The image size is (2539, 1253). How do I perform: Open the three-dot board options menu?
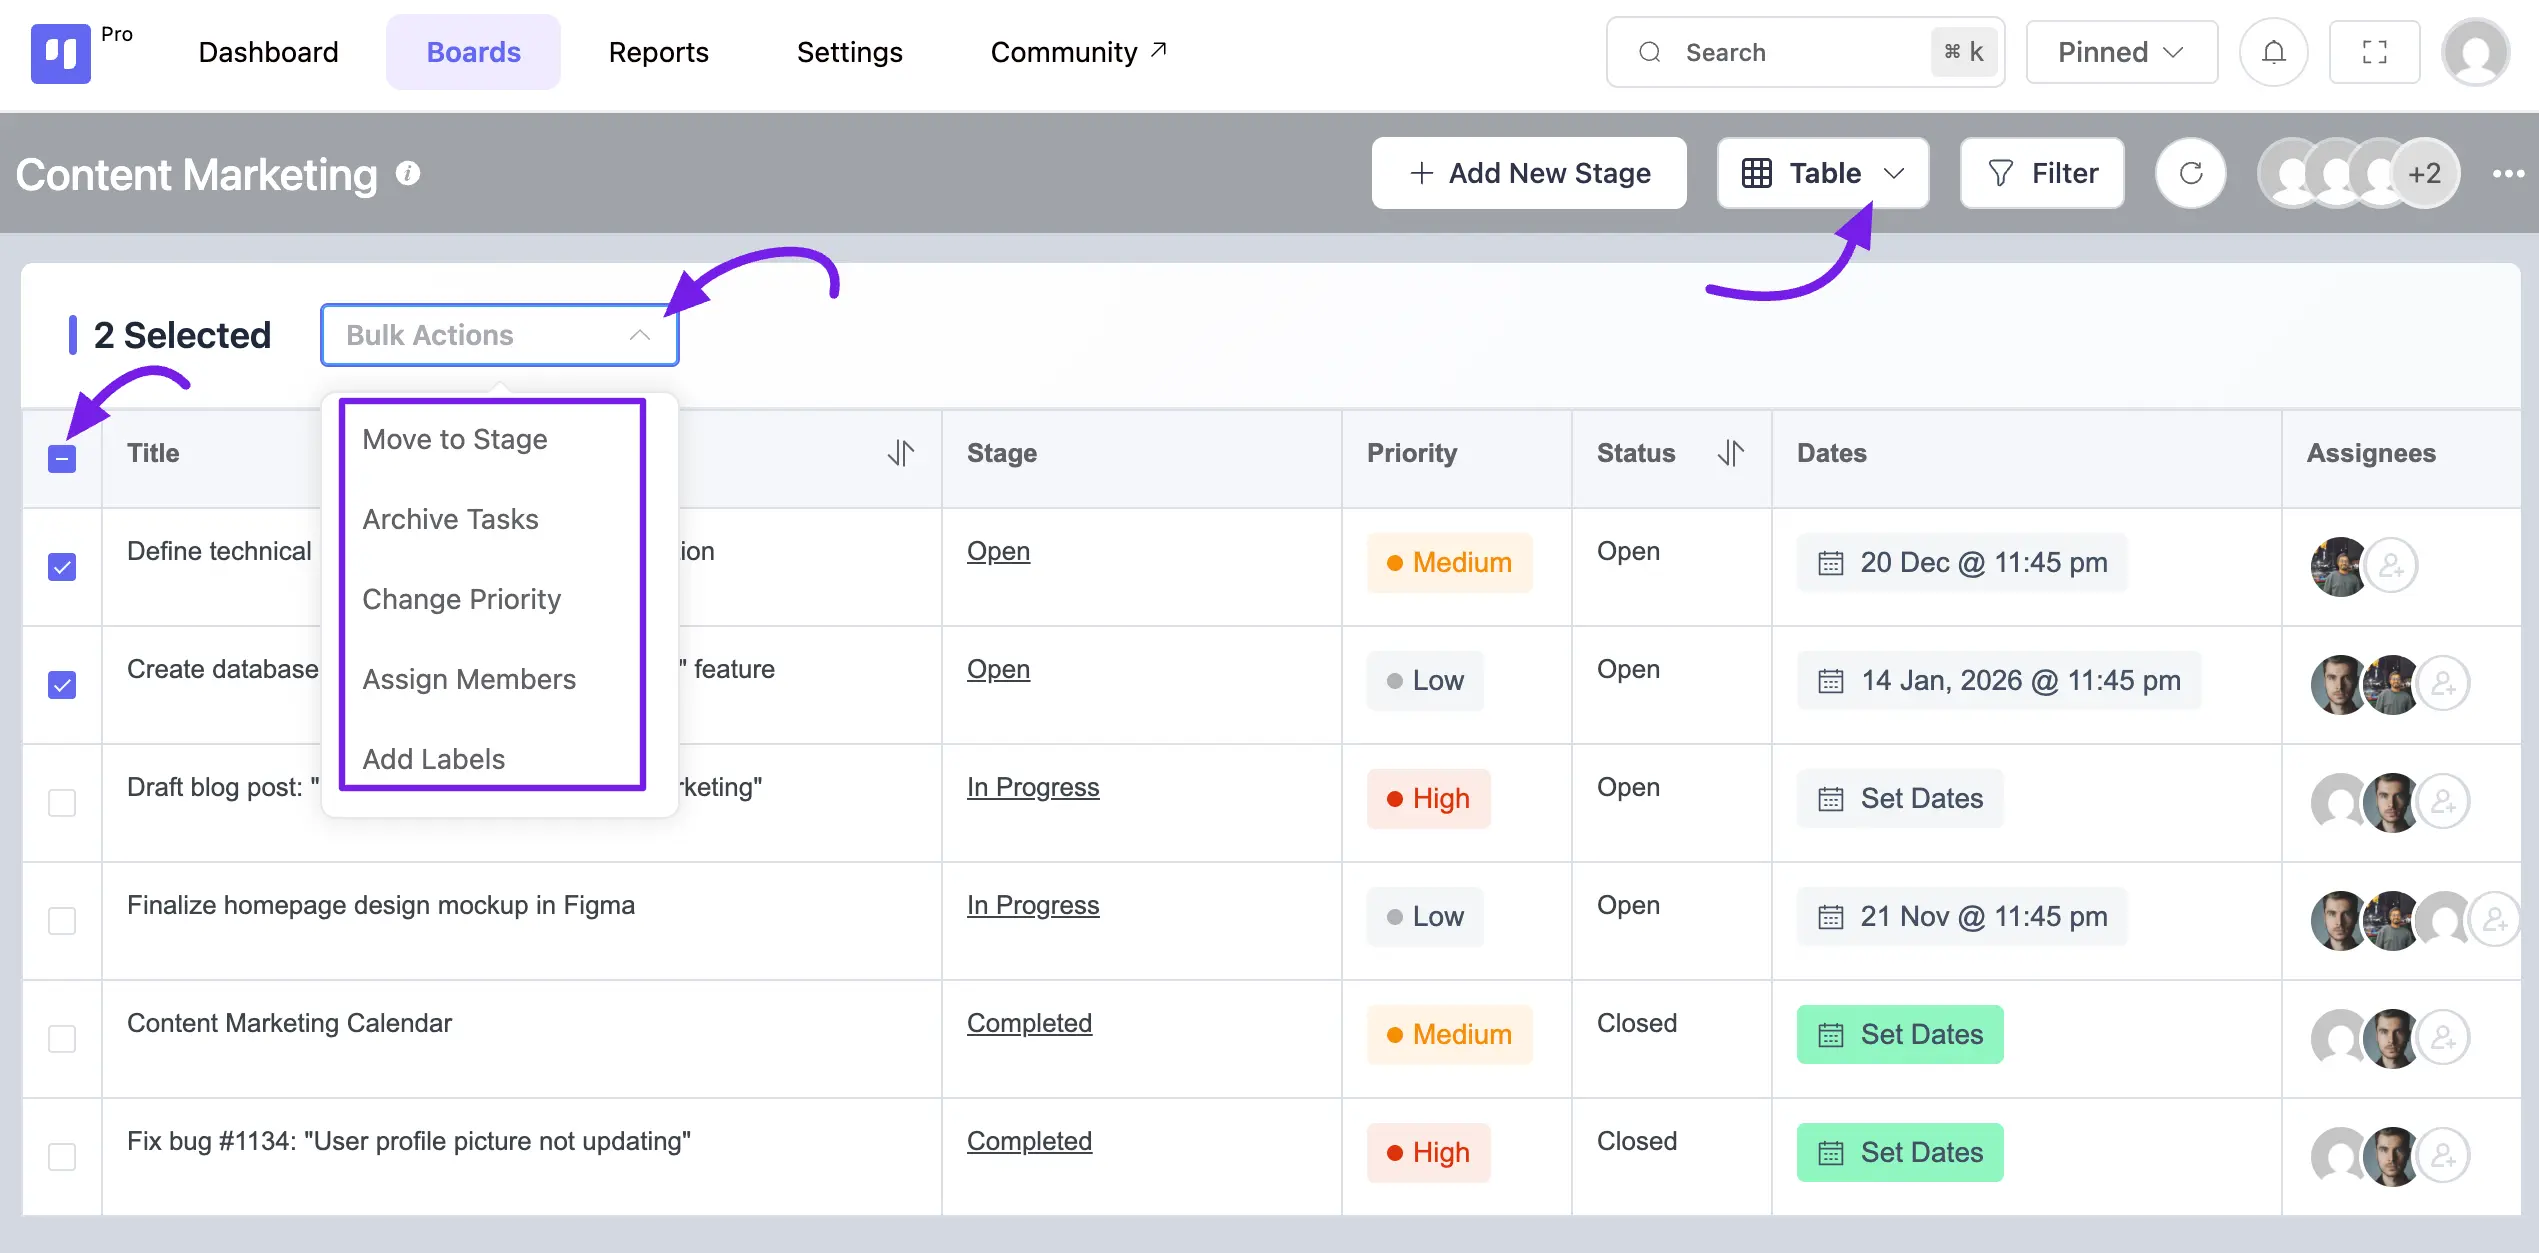pos(2508,174)
